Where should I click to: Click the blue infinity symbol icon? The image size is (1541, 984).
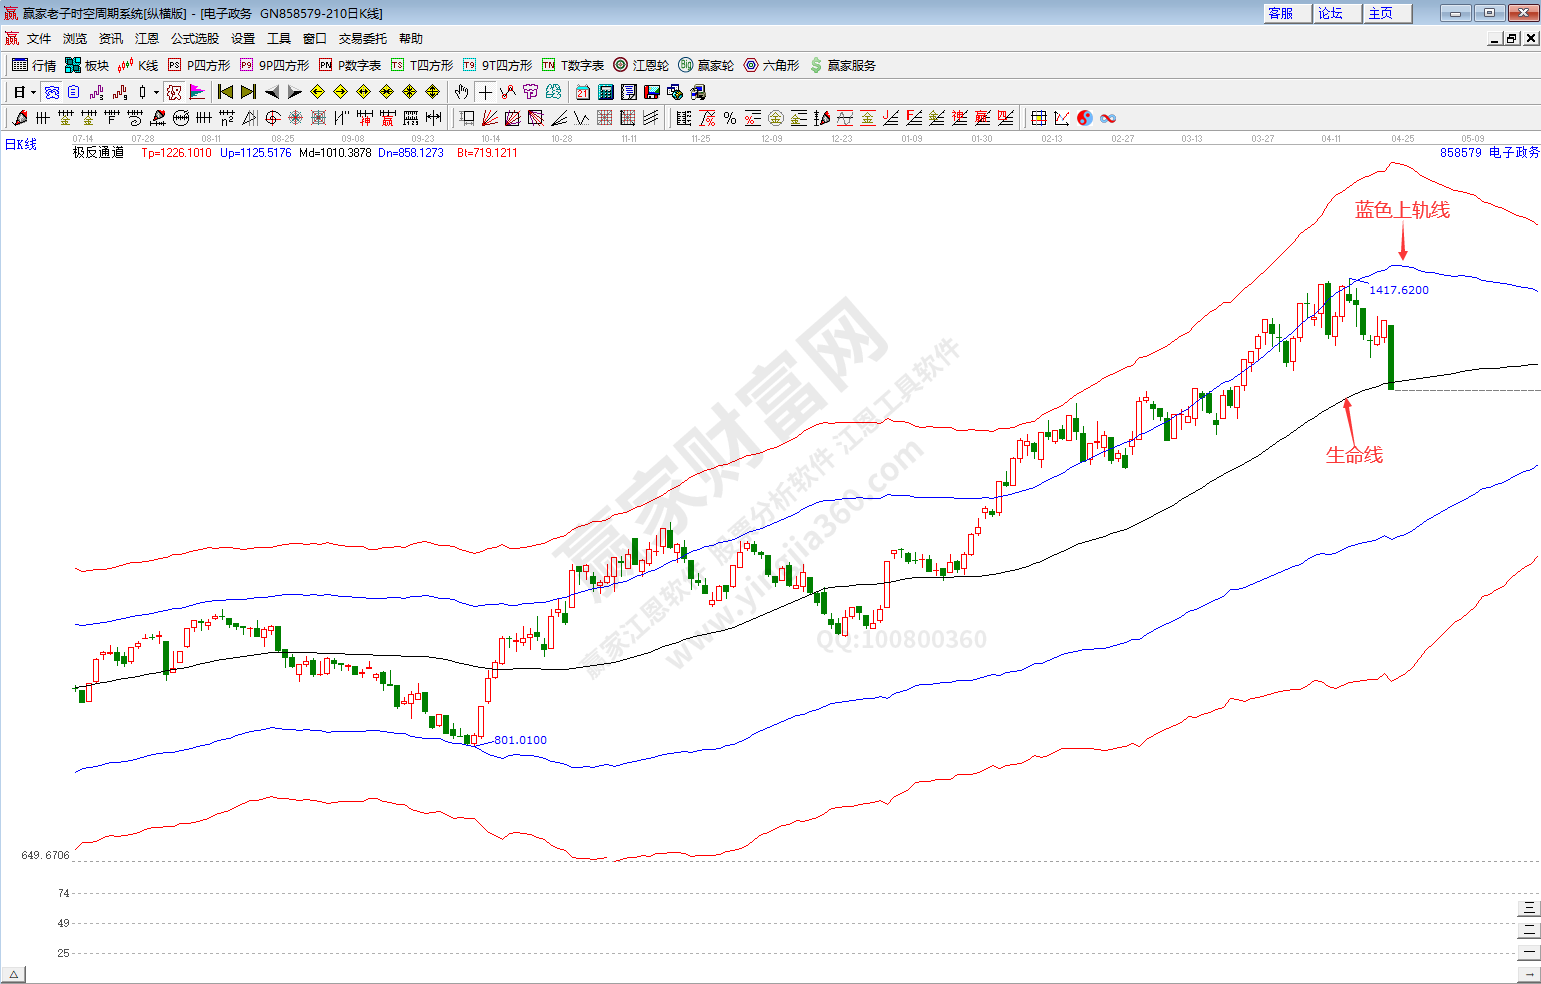tap(1108, 118)
